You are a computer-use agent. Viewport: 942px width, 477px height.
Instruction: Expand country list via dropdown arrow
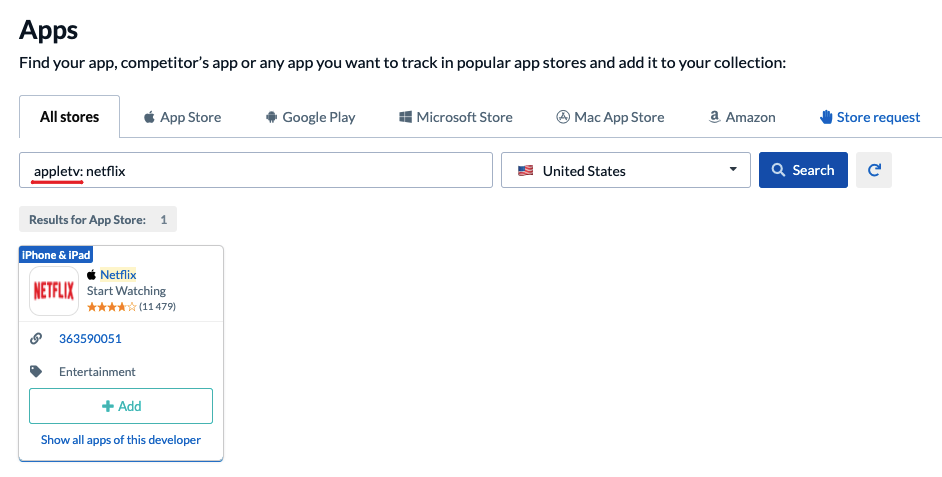point(733,169)
